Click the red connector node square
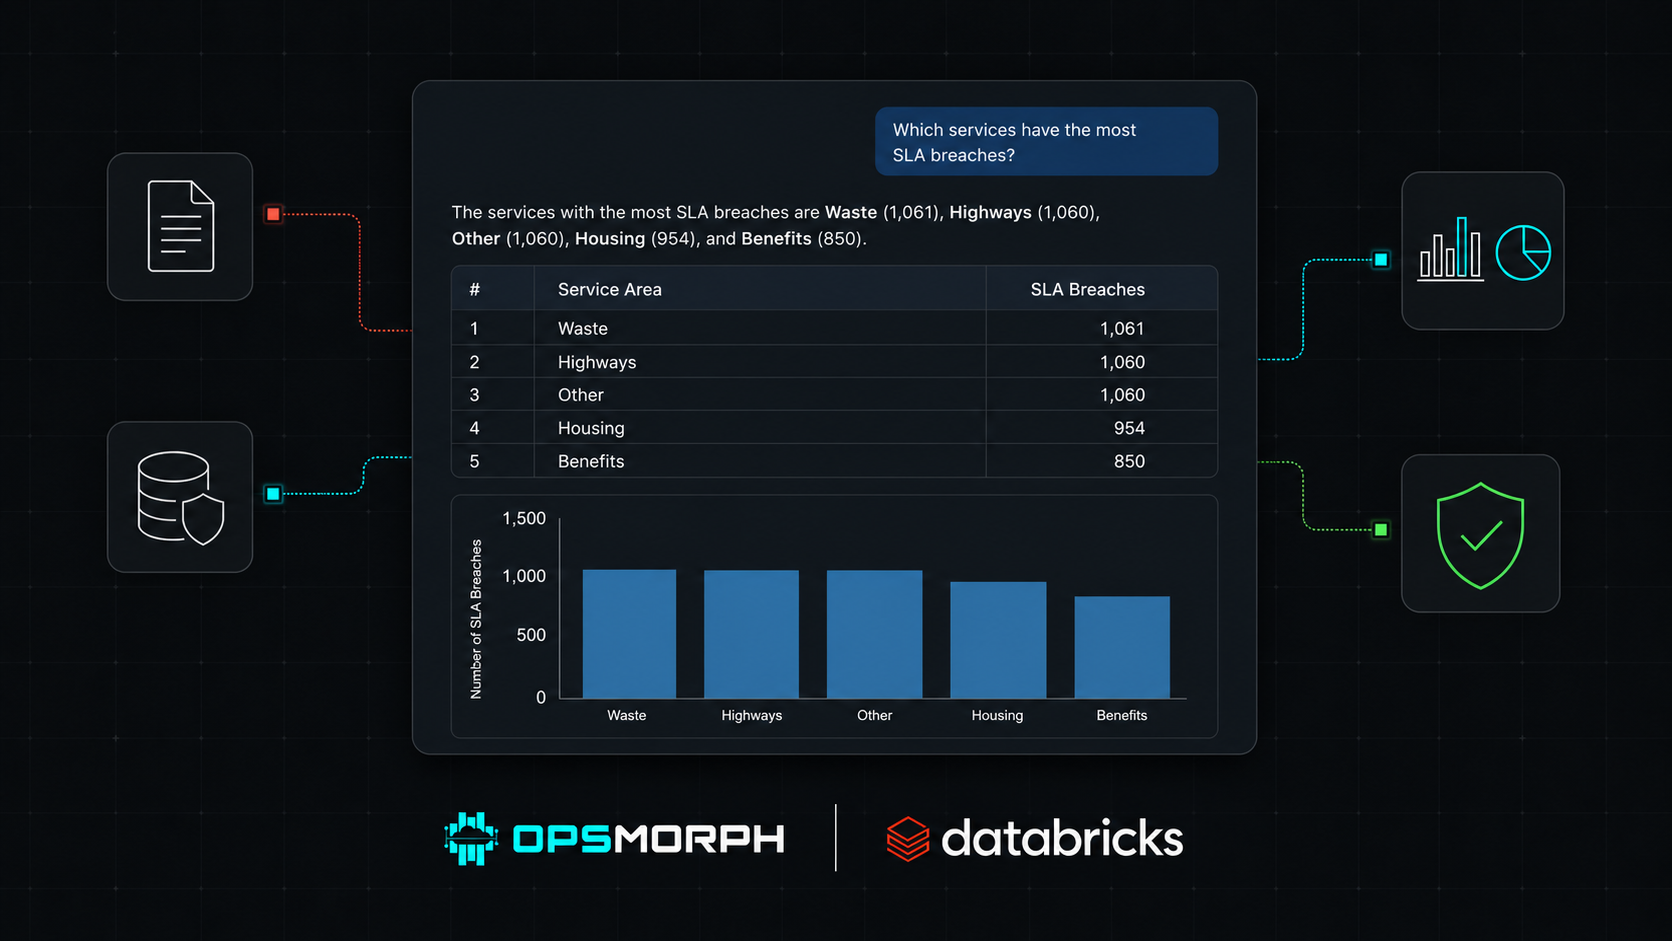1672x941 pixels. tap(273, 214)
